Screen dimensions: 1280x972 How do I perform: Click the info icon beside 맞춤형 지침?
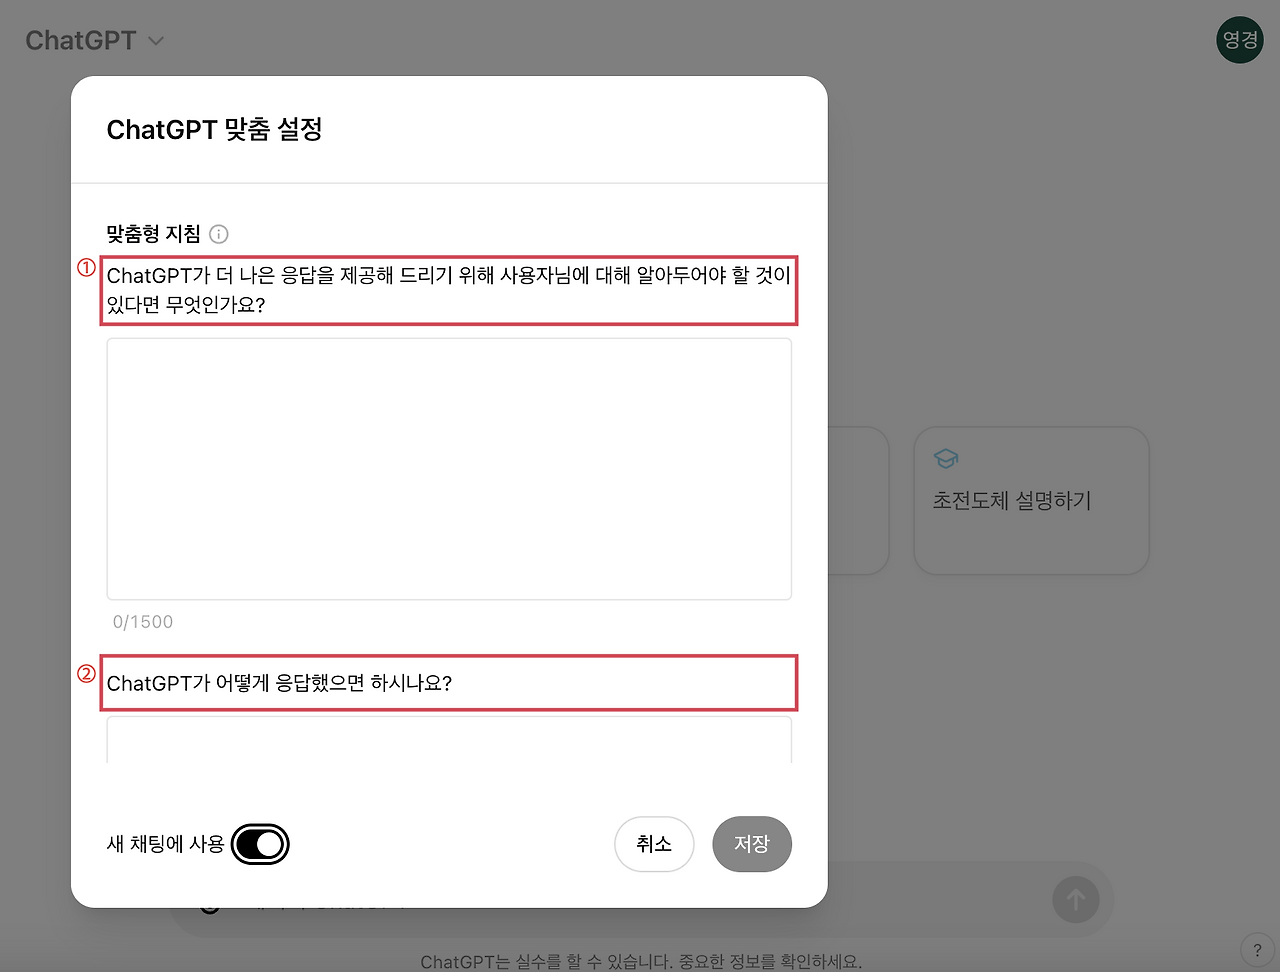tap(218, 234)
